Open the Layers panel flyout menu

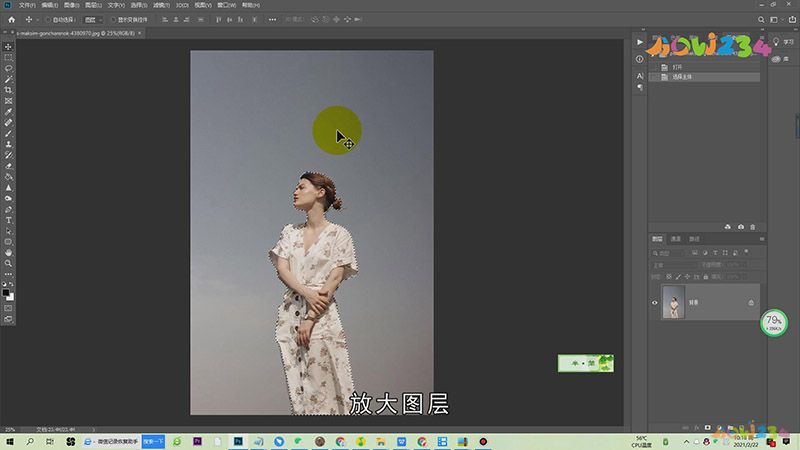click(x=762, y=239)
